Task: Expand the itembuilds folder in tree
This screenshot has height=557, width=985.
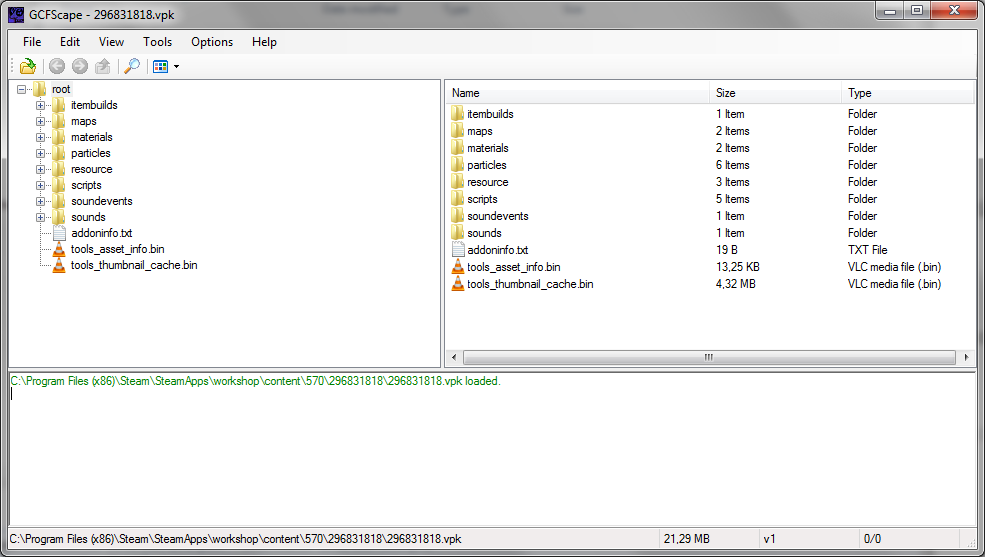Action: pos(41,105)
